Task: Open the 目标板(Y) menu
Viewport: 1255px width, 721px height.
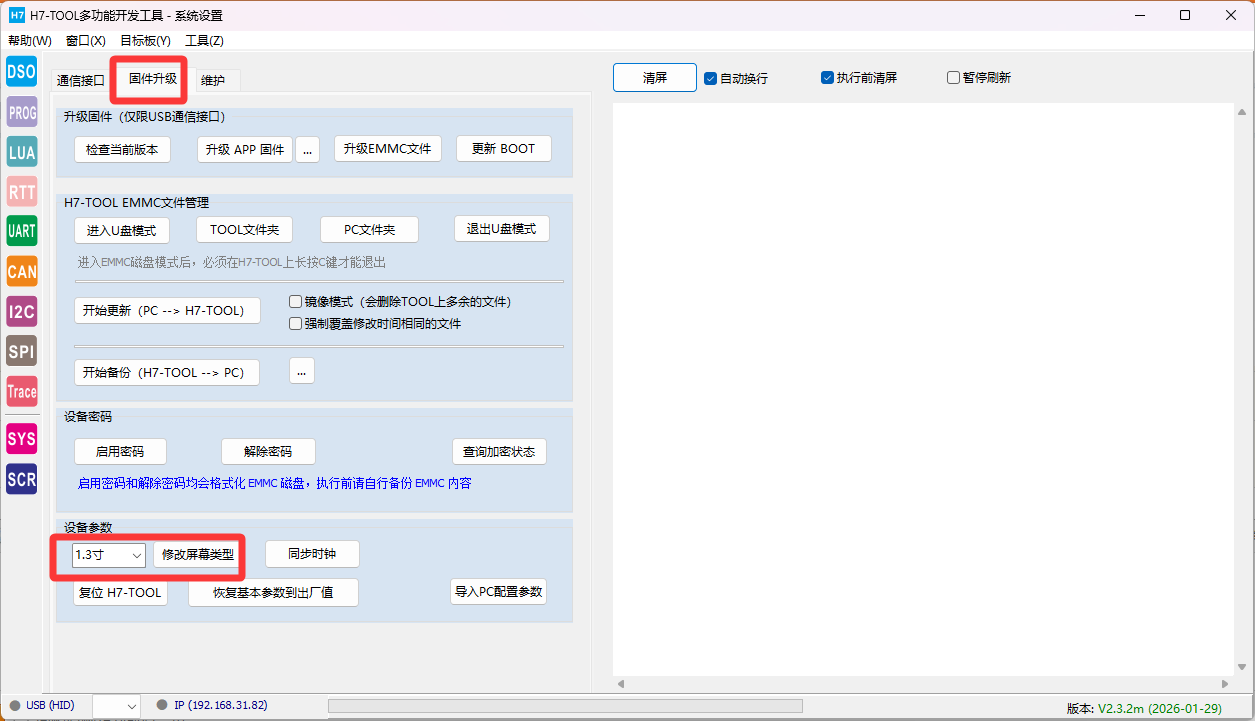Action: (145, 41)
